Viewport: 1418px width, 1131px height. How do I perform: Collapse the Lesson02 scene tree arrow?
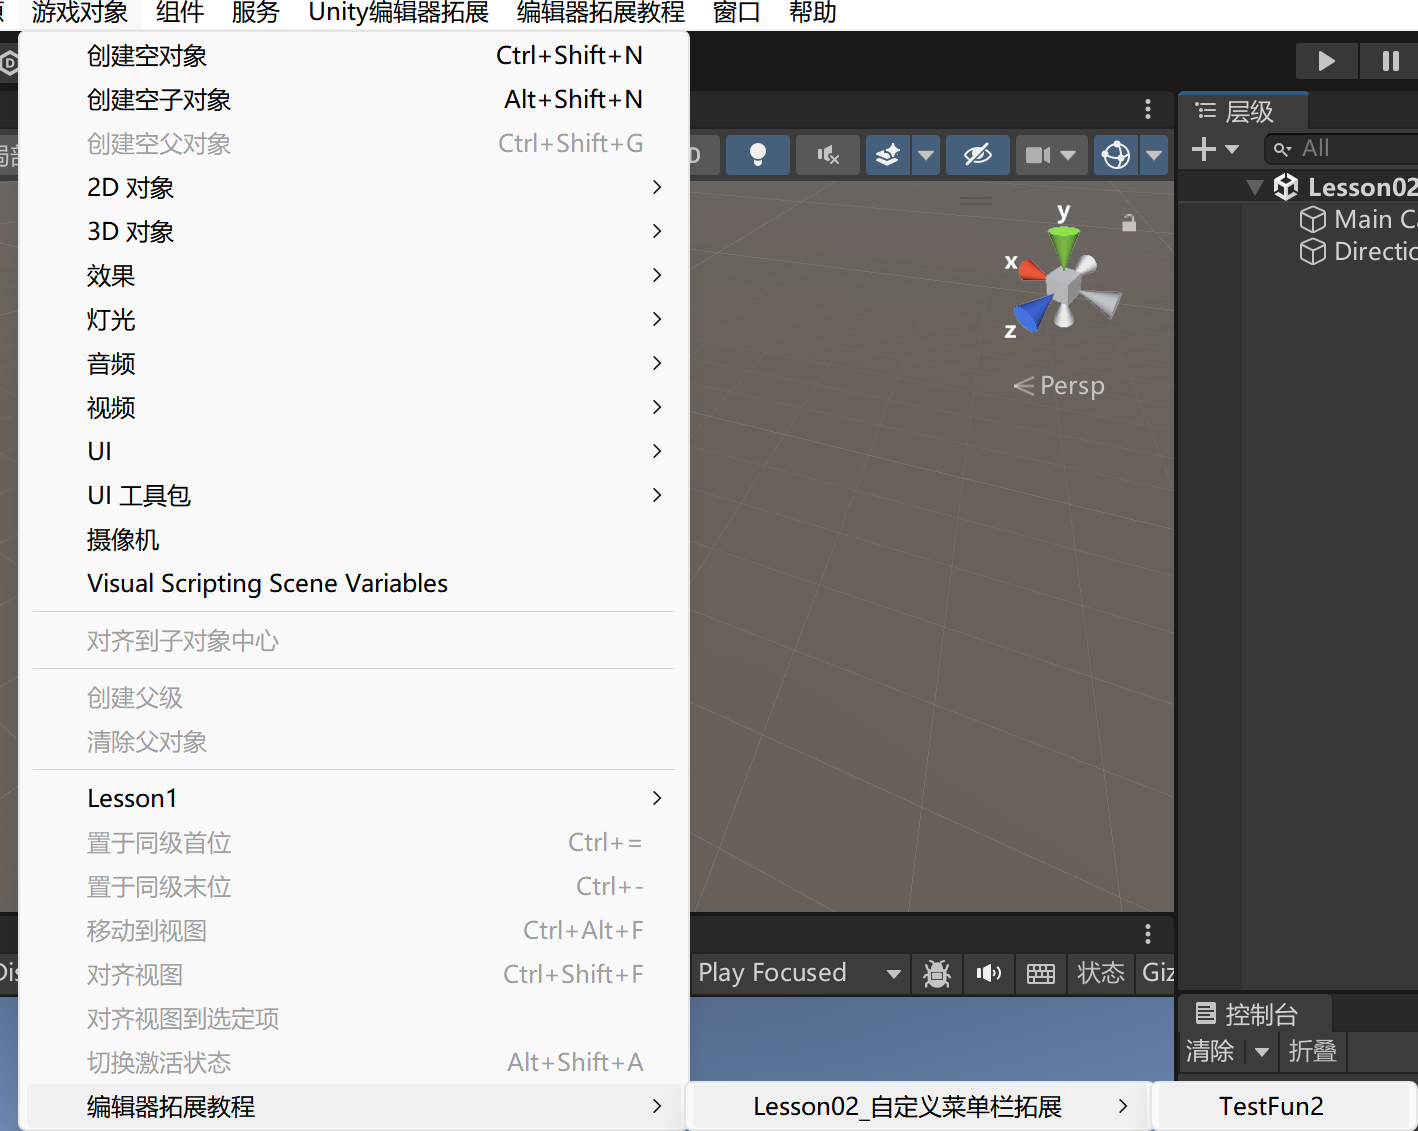[1255, 187]
